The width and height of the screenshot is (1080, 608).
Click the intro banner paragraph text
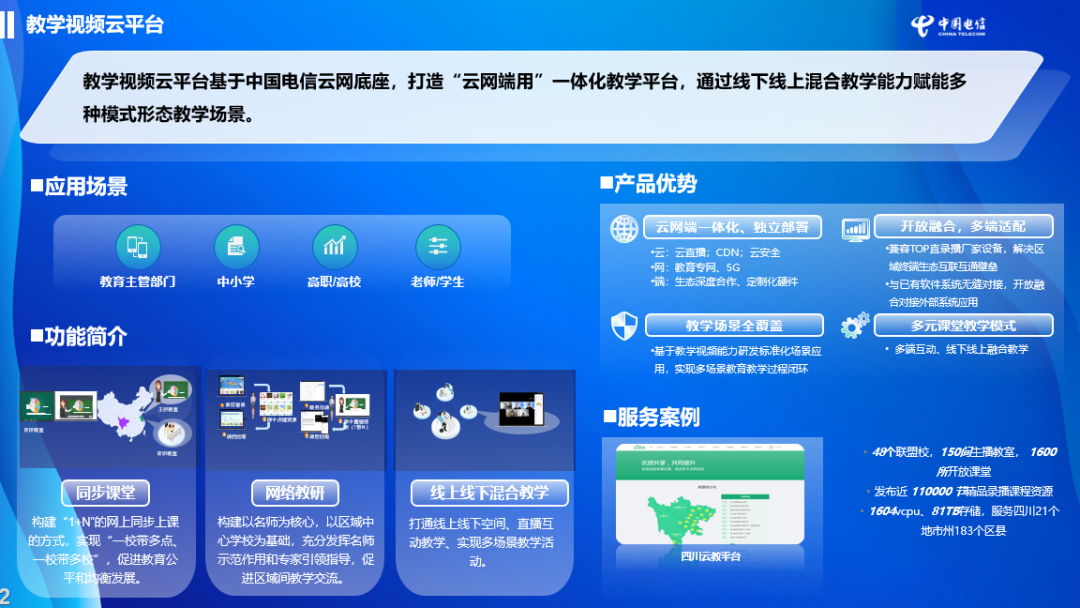[525, 98]
